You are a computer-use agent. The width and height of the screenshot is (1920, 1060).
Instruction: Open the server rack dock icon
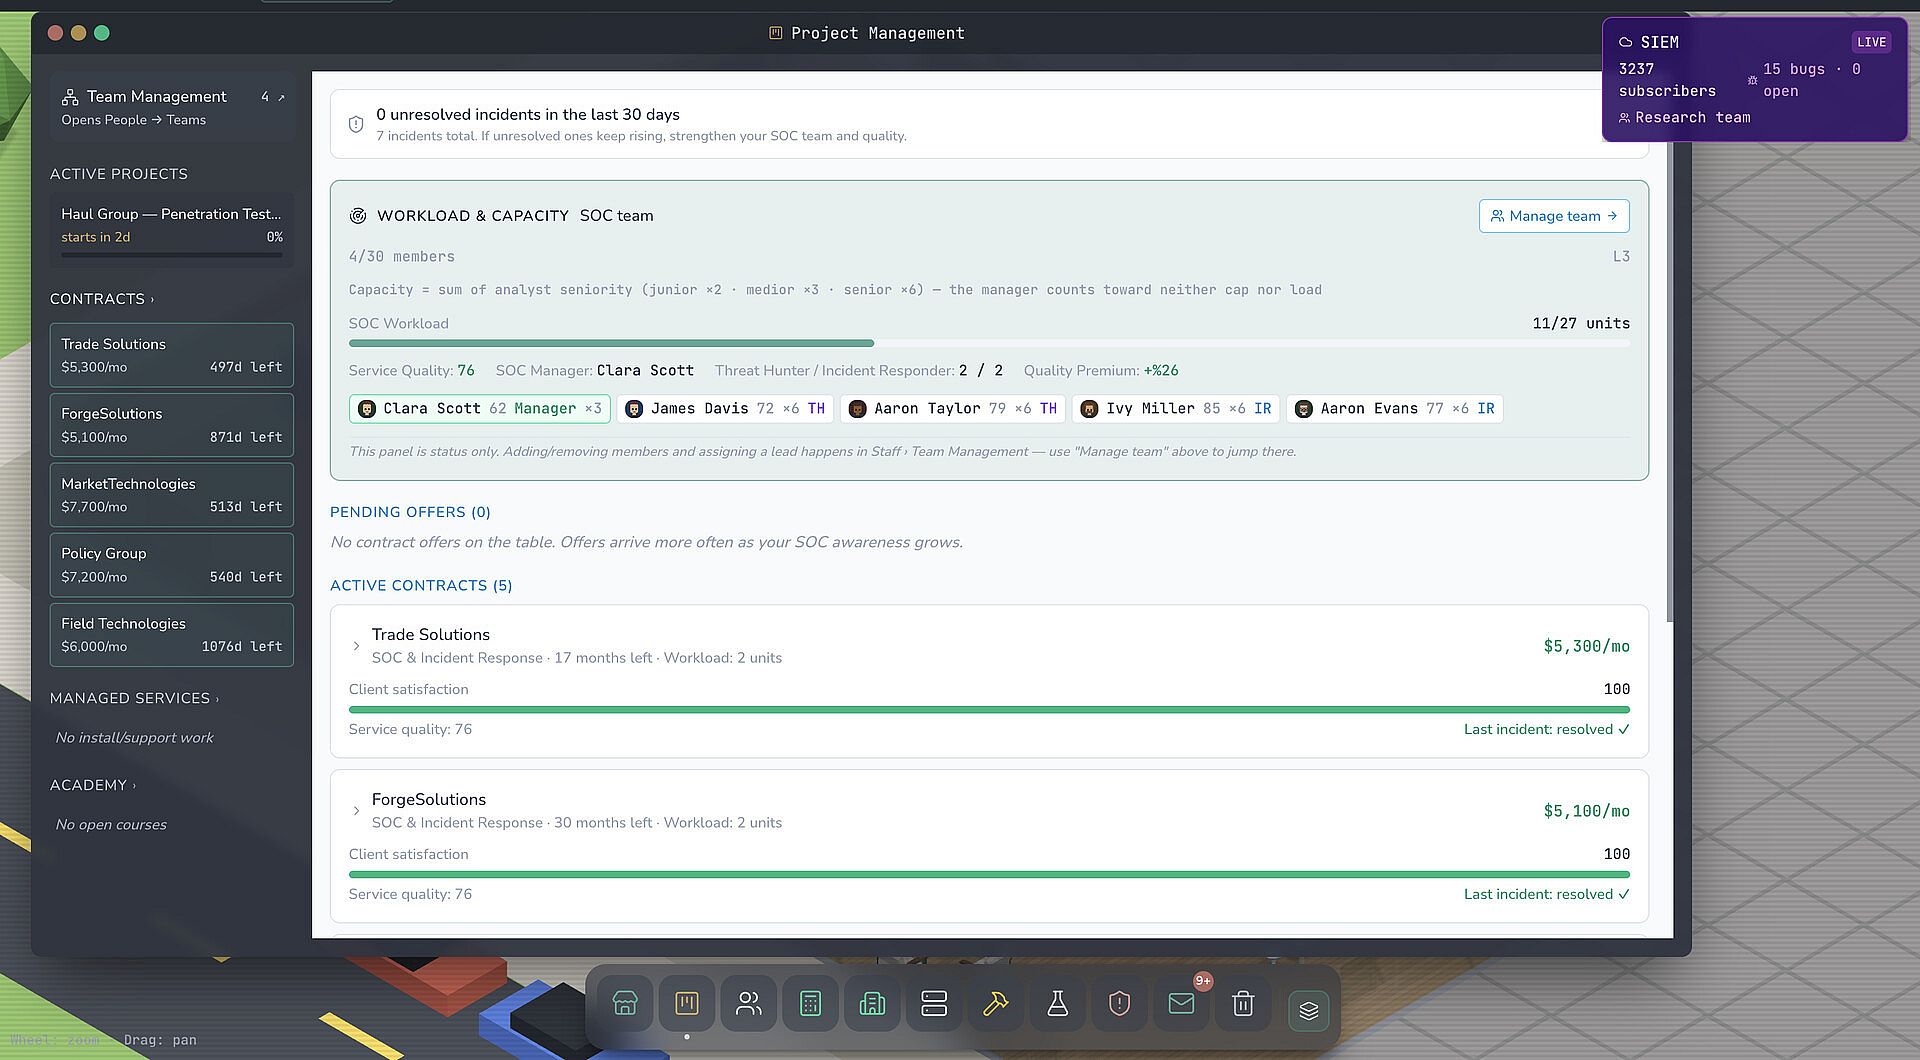click(934, 1003)
